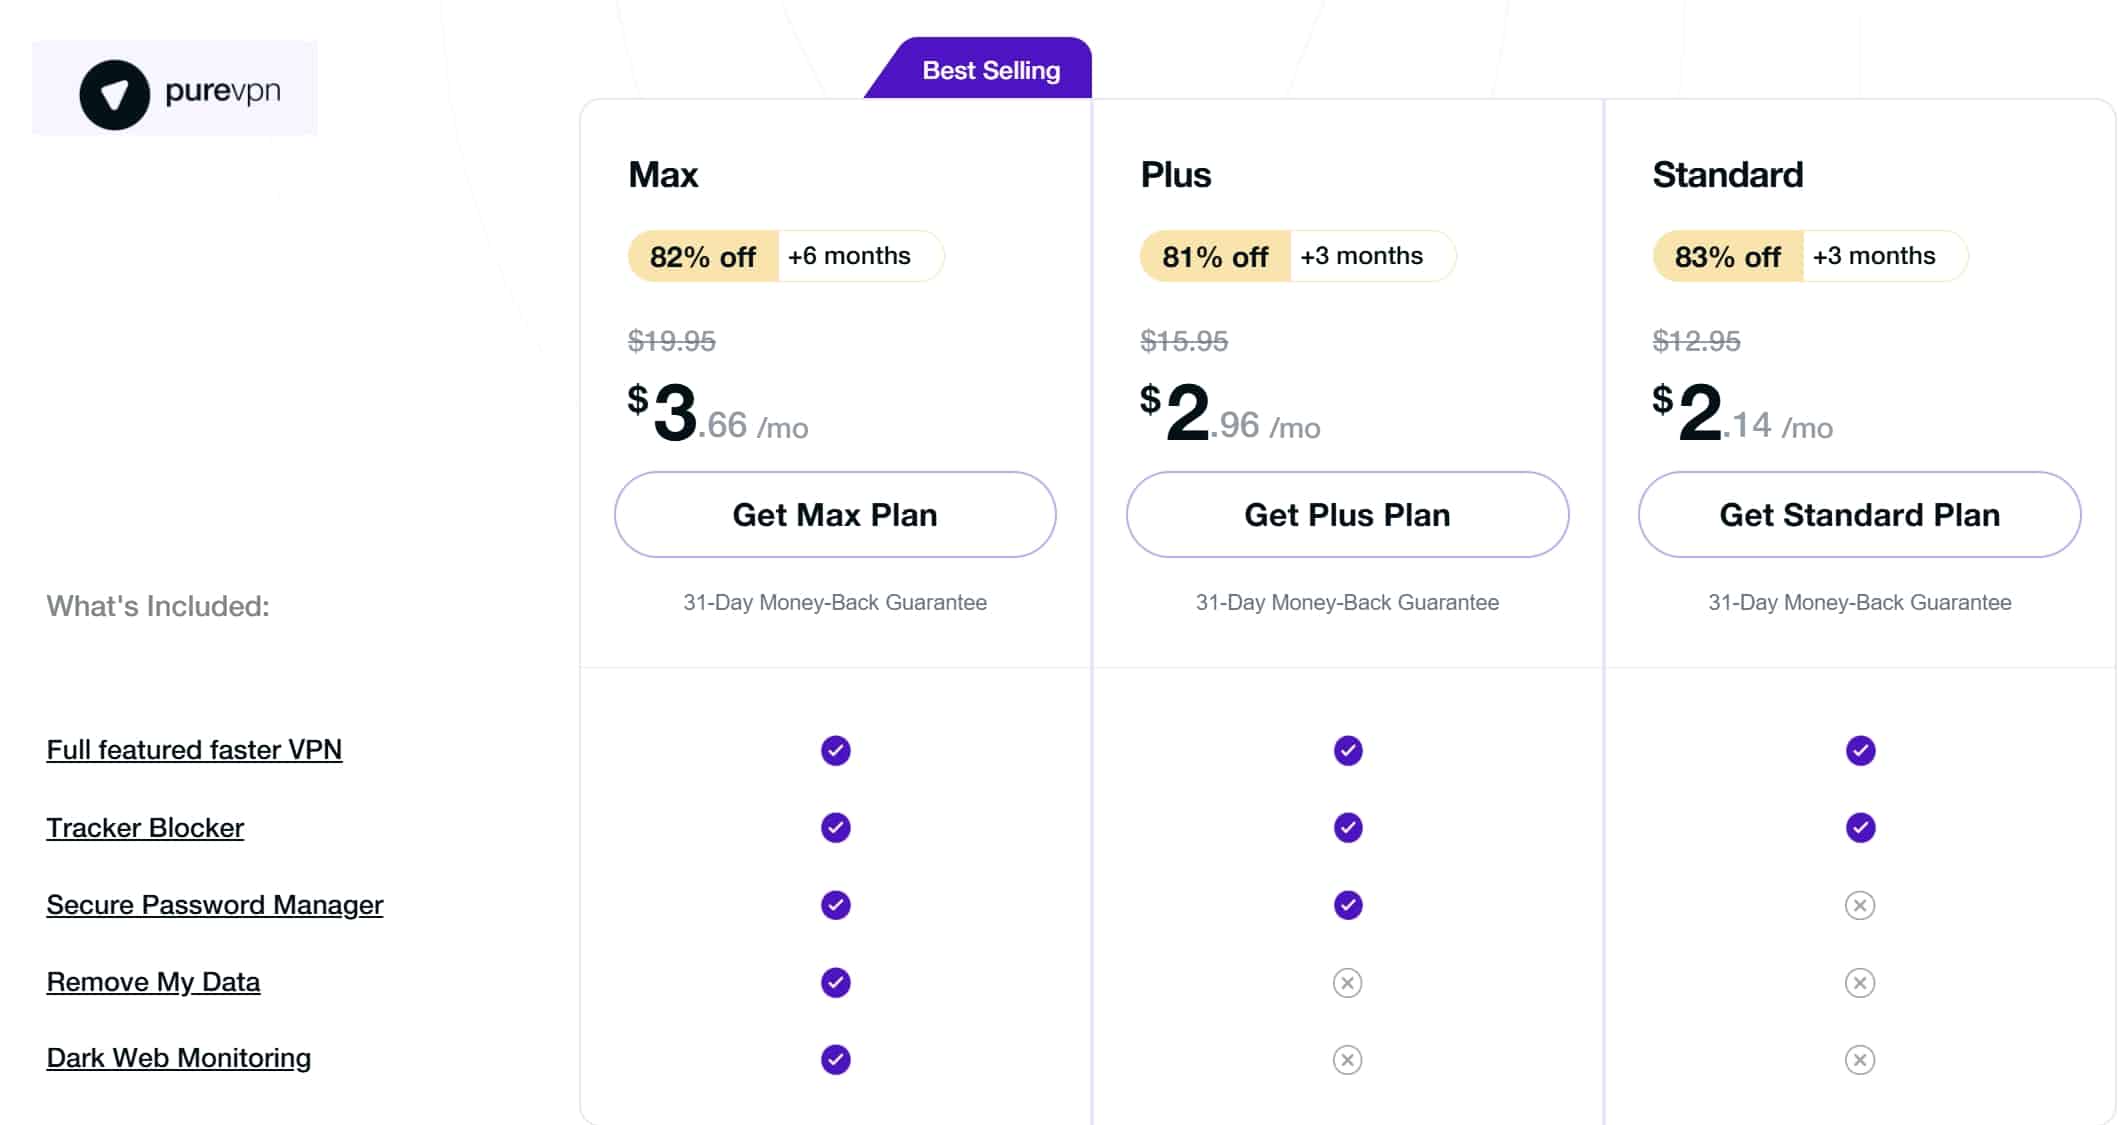
Task: Open the Tracker Blocker link
Action: (x=145, y=828)
